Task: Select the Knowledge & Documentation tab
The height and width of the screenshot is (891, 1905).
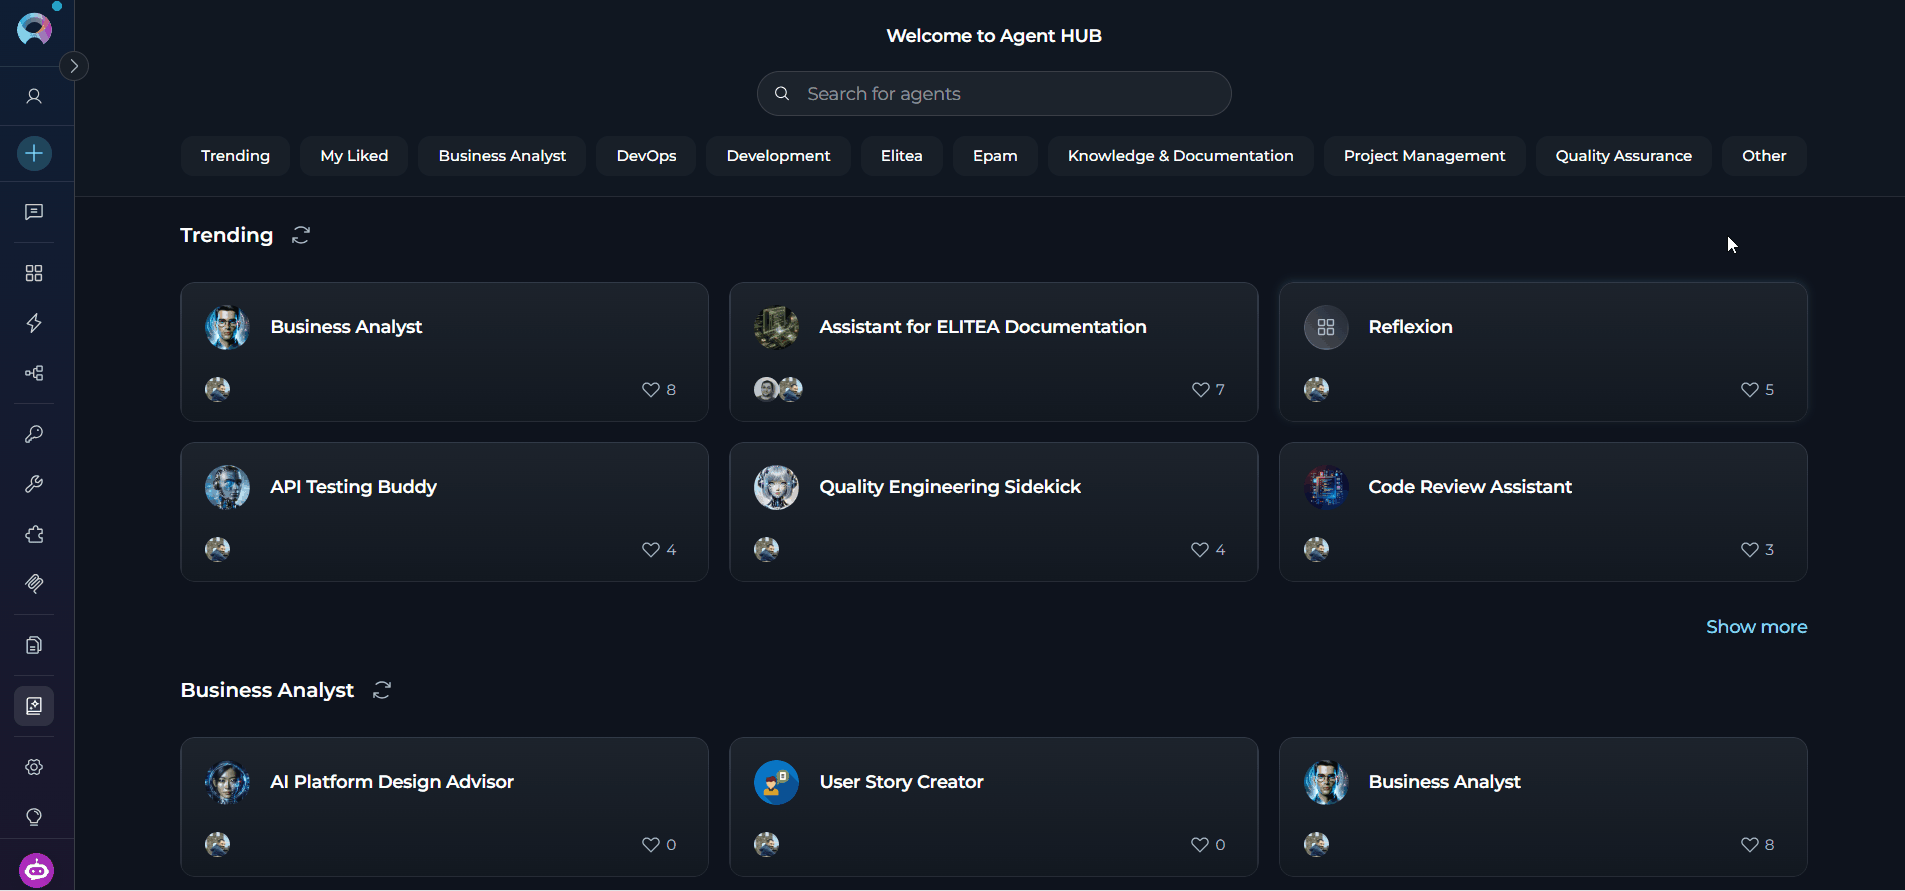Action: (1180, 156)
